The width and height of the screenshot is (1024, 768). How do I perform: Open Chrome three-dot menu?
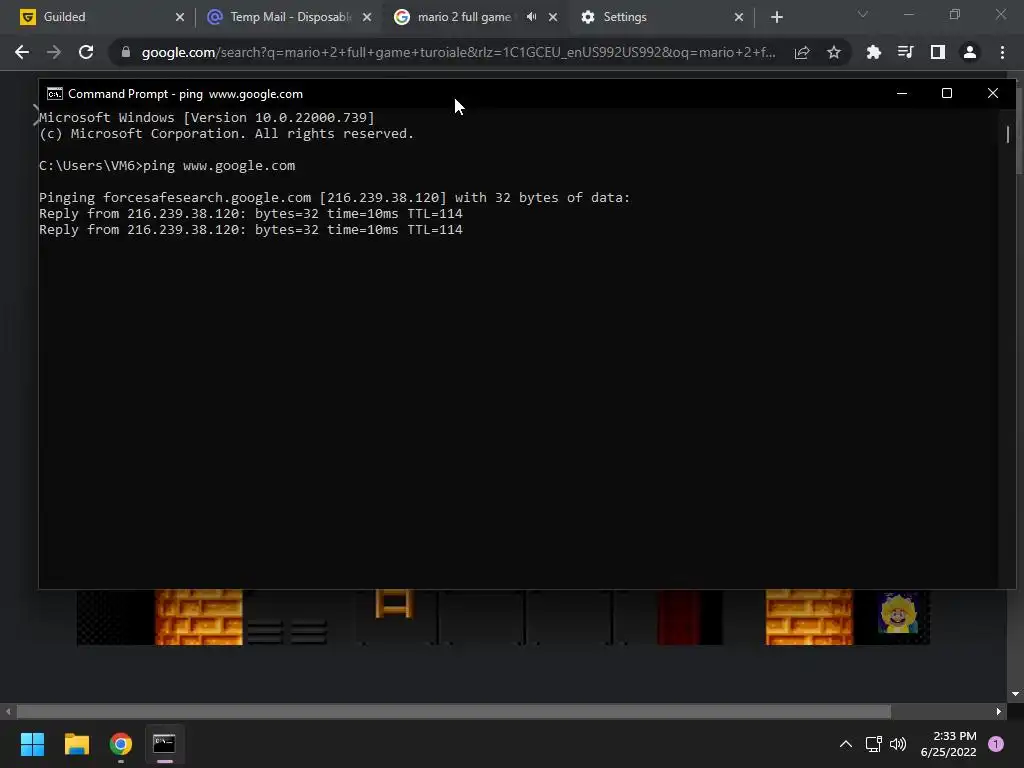(x=1002, y=52)
